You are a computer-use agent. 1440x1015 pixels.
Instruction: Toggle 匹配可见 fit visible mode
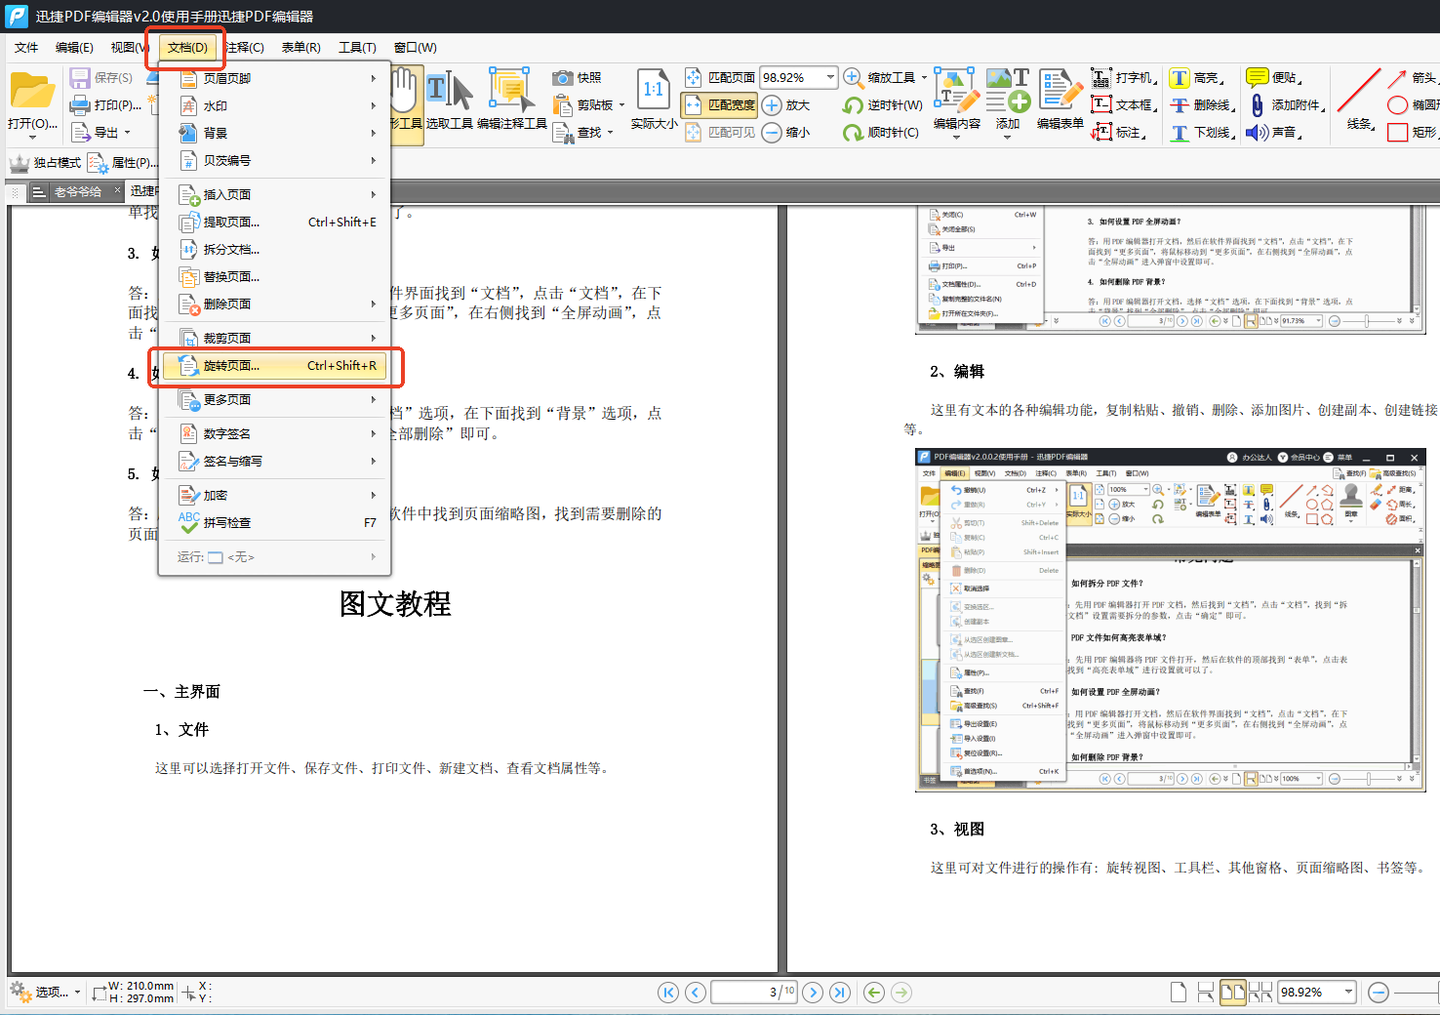pyautogui.click(x=719, y=132)
